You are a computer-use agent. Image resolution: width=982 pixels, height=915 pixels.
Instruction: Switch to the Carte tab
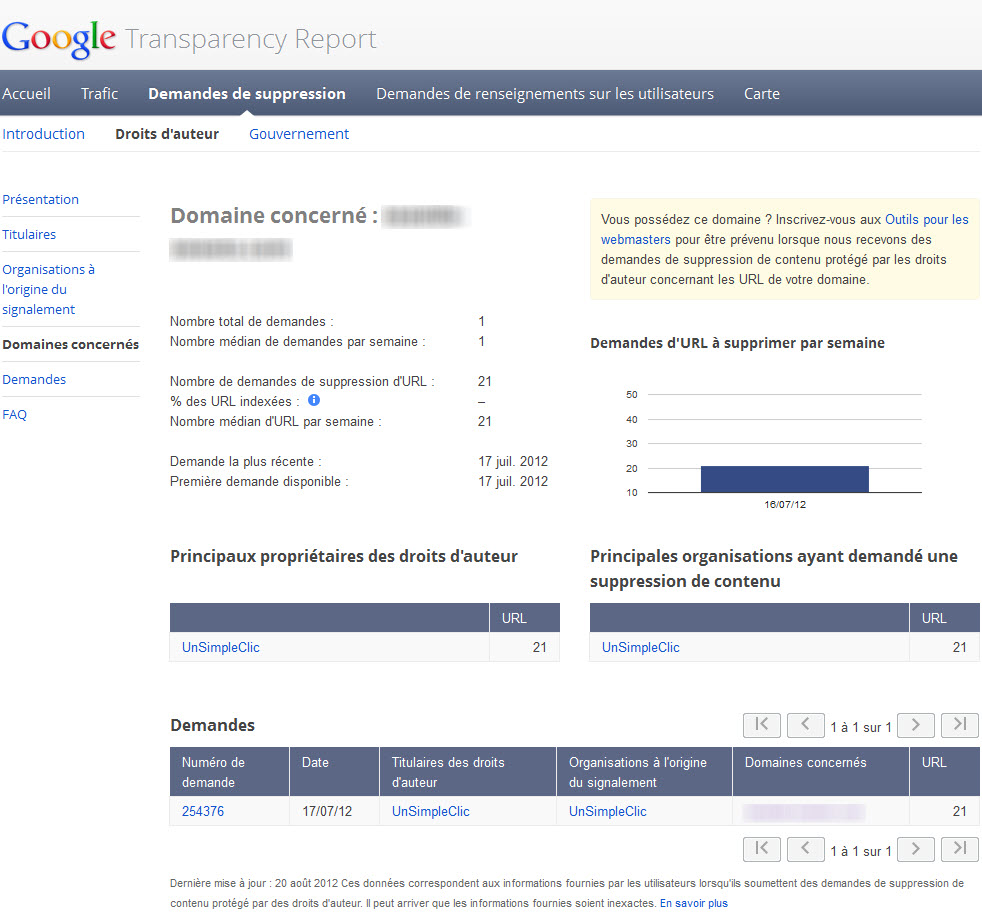click(x=761, y=94)
